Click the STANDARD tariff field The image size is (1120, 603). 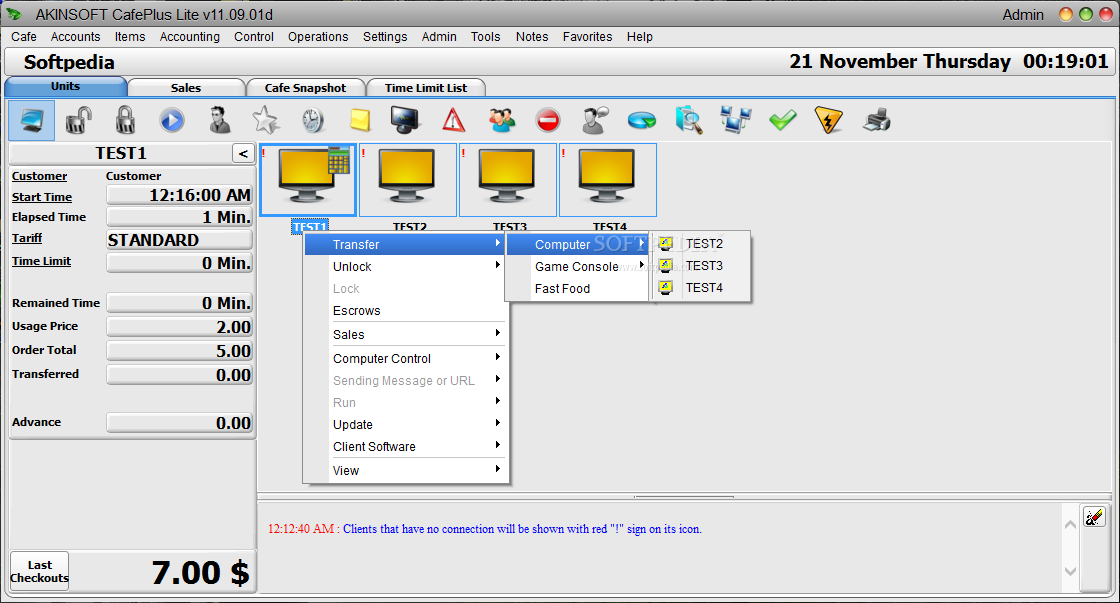tap(179, 240)
